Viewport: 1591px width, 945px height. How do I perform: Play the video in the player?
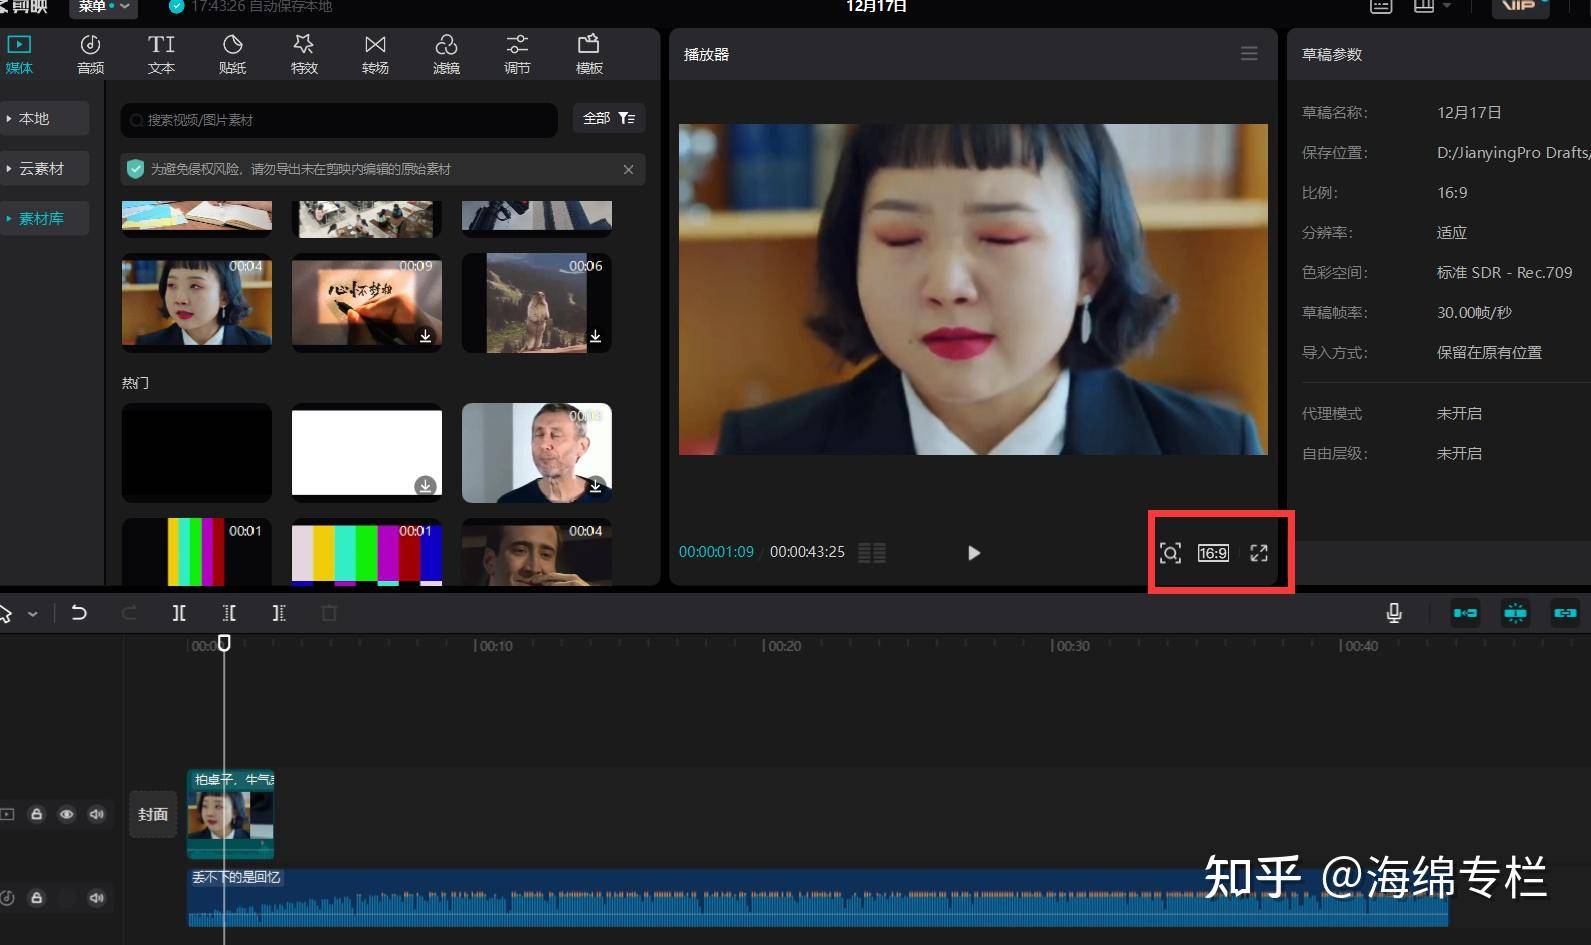point(974,553)
